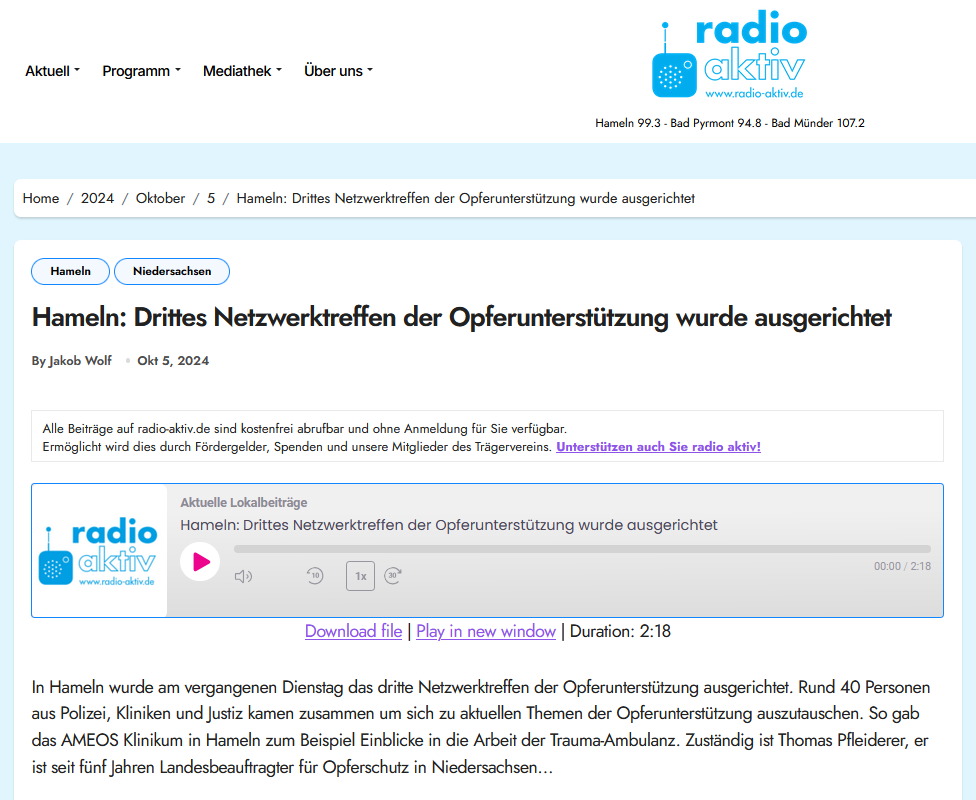Viewport: 976px width, 800px height.
Task: Click the radio aktiv header logo
Action: [x=729, y=55]
